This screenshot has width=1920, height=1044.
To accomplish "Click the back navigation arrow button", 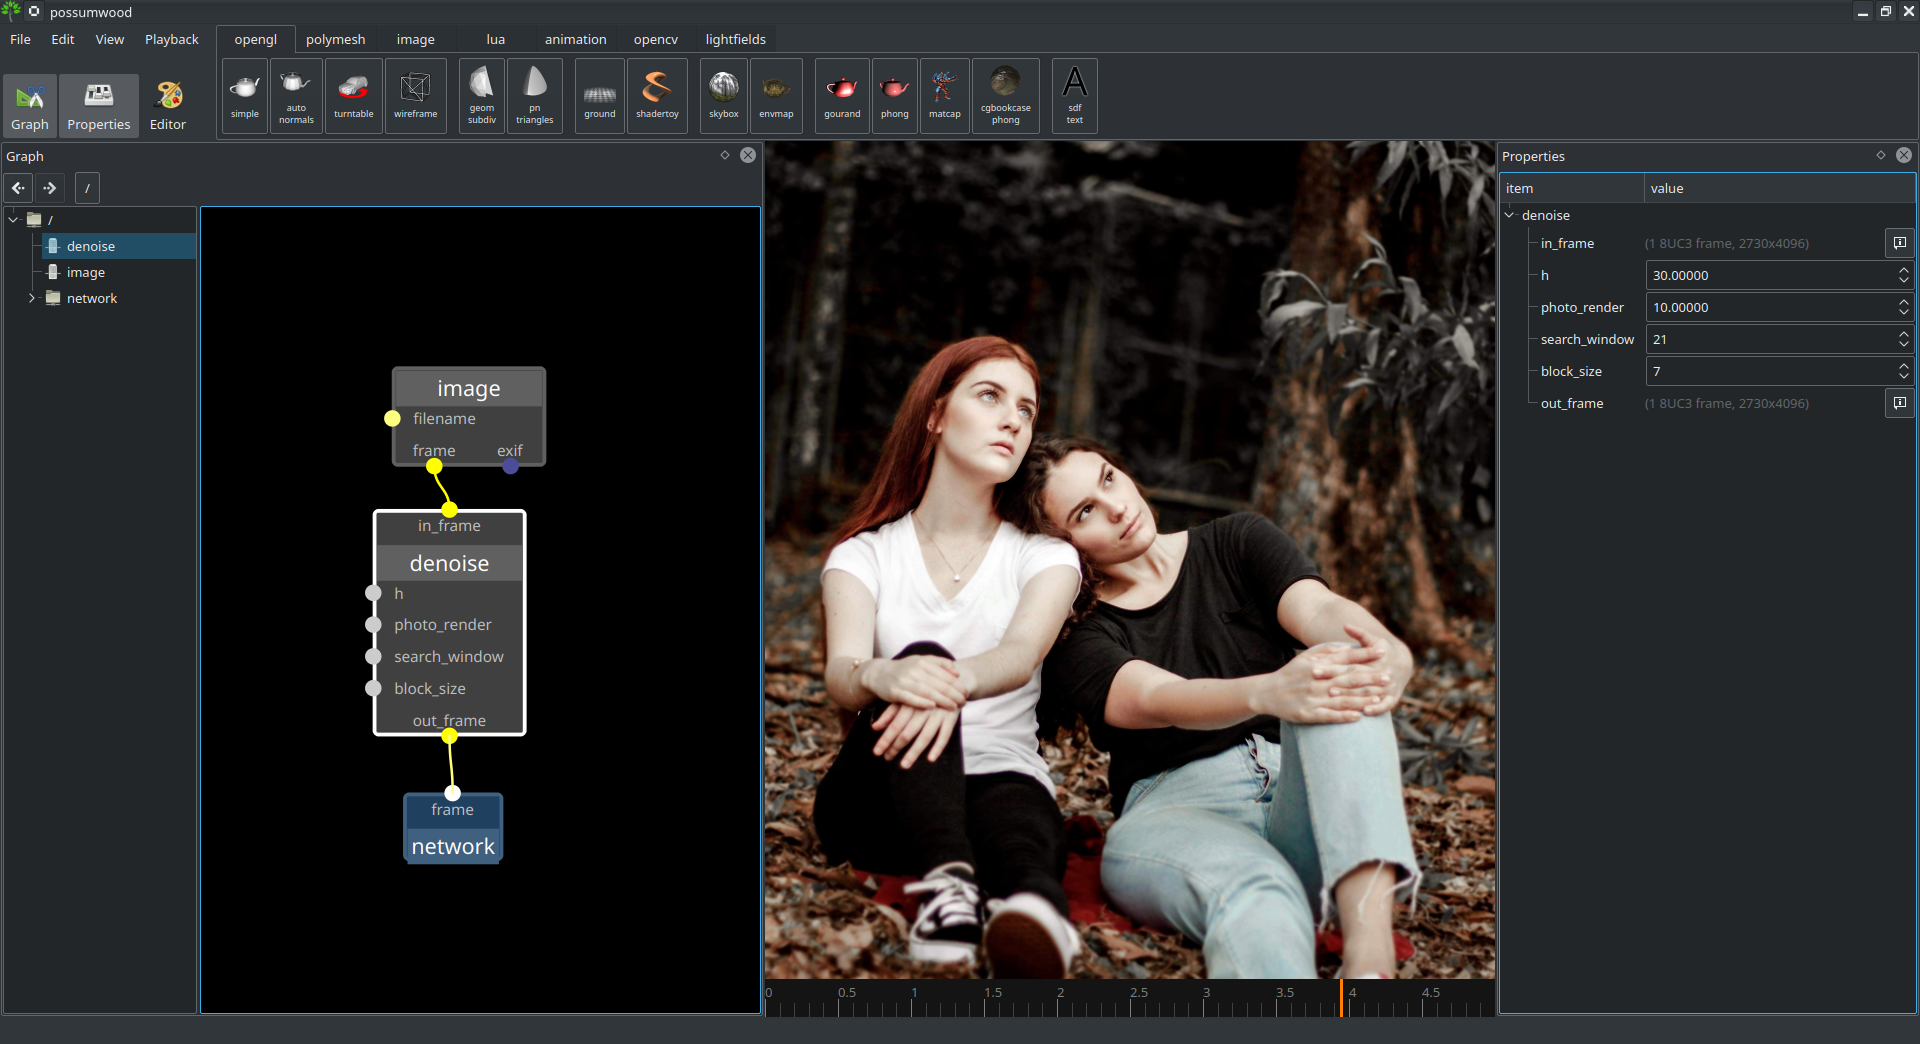I will pos(18,188).
